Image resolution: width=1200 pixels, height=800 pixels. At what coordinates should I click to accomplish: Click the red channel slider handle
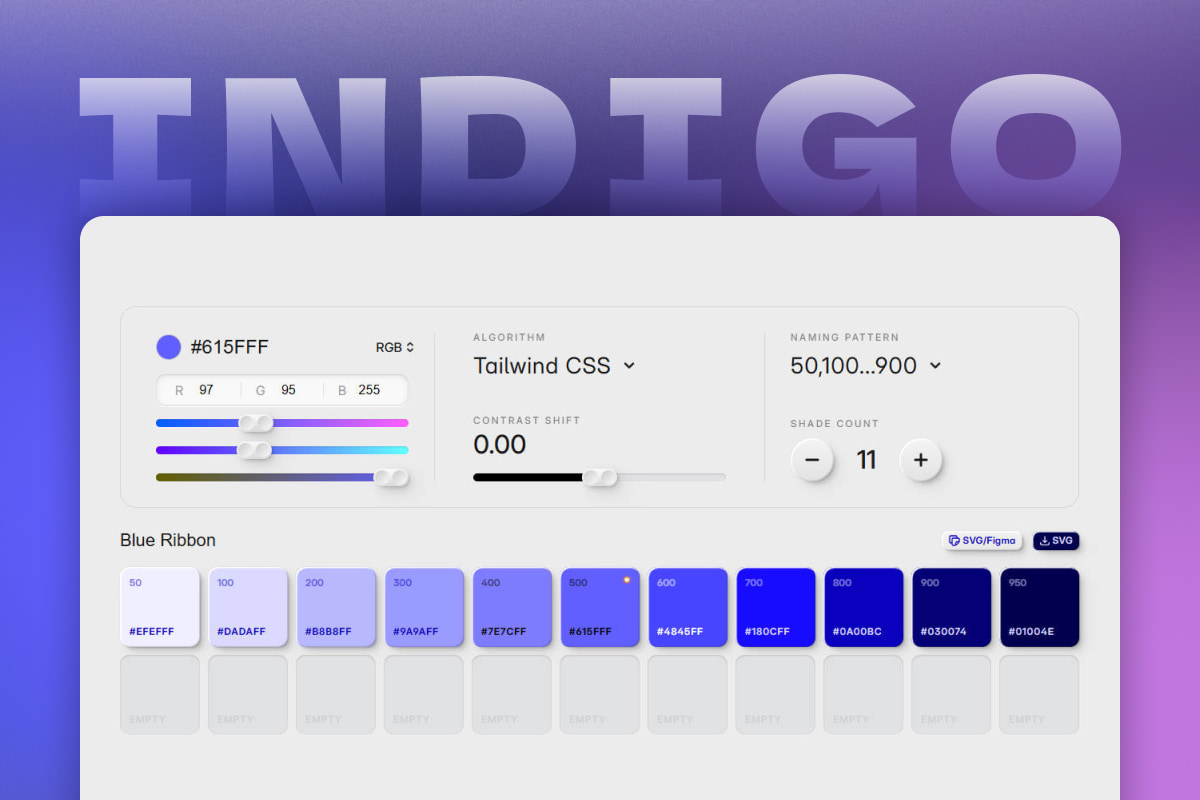[x=255, y=423]
